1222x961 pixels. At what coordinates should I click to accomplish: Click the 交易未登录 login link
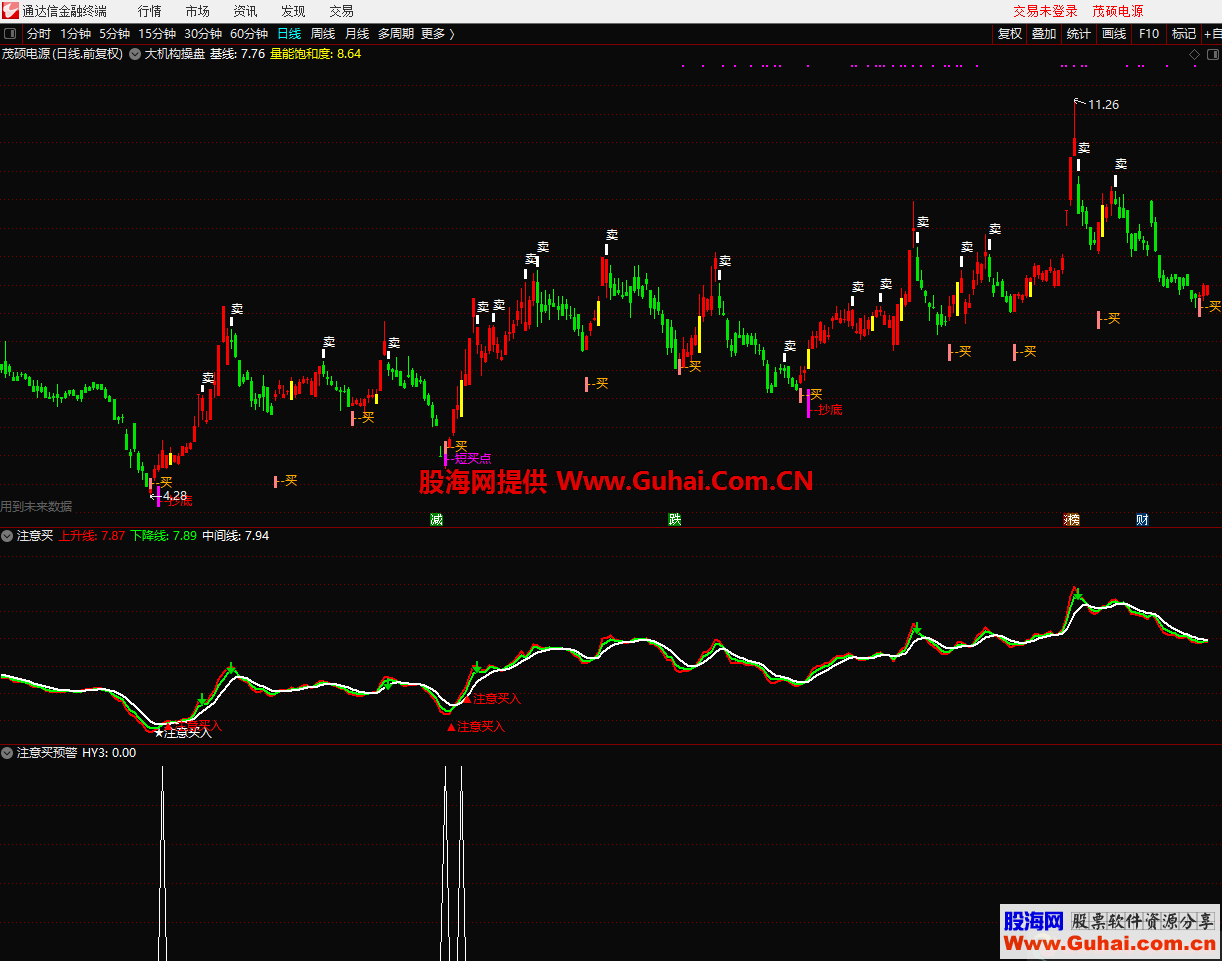1046,11
